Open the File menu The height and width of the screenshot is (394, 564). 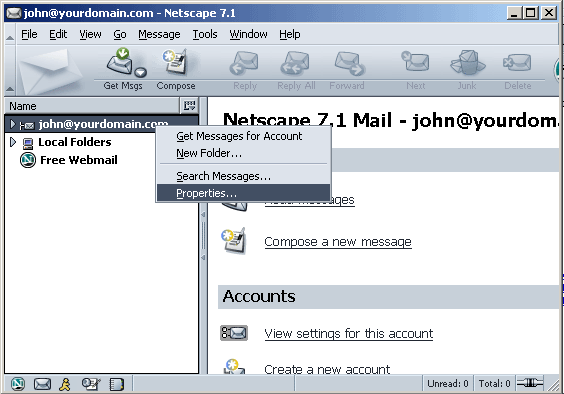pyautogui.click(x=29, y=34)
